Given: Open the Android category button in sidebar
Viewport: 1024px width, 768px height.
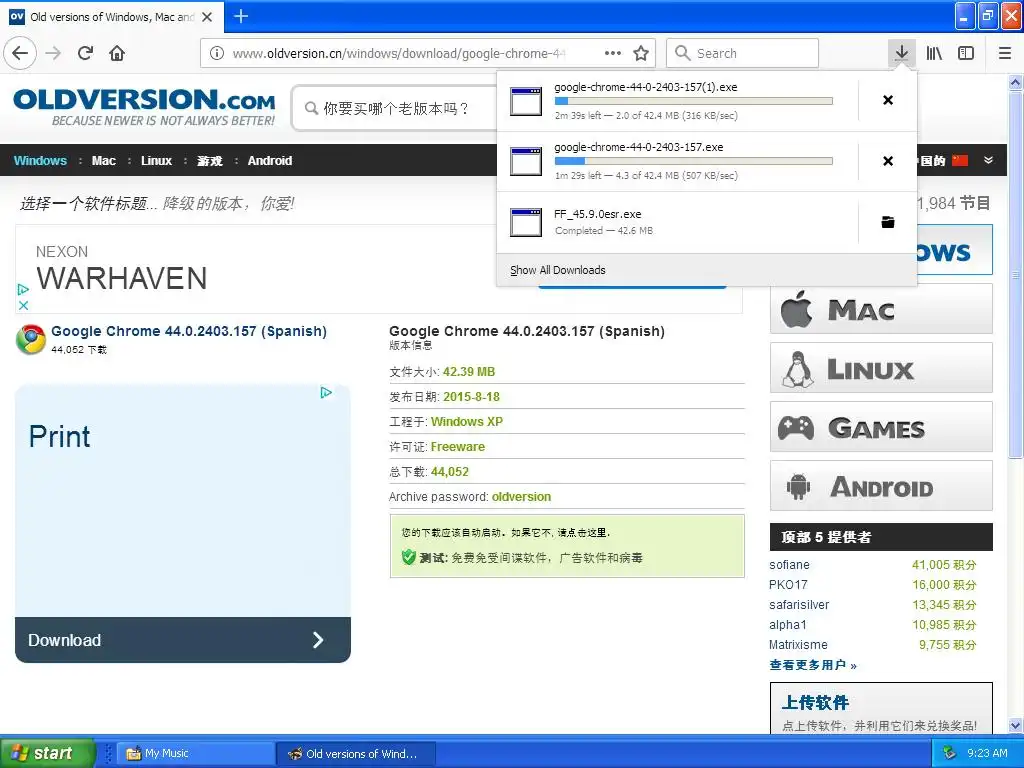Looking at the screenshot, I should coord(881,486).
